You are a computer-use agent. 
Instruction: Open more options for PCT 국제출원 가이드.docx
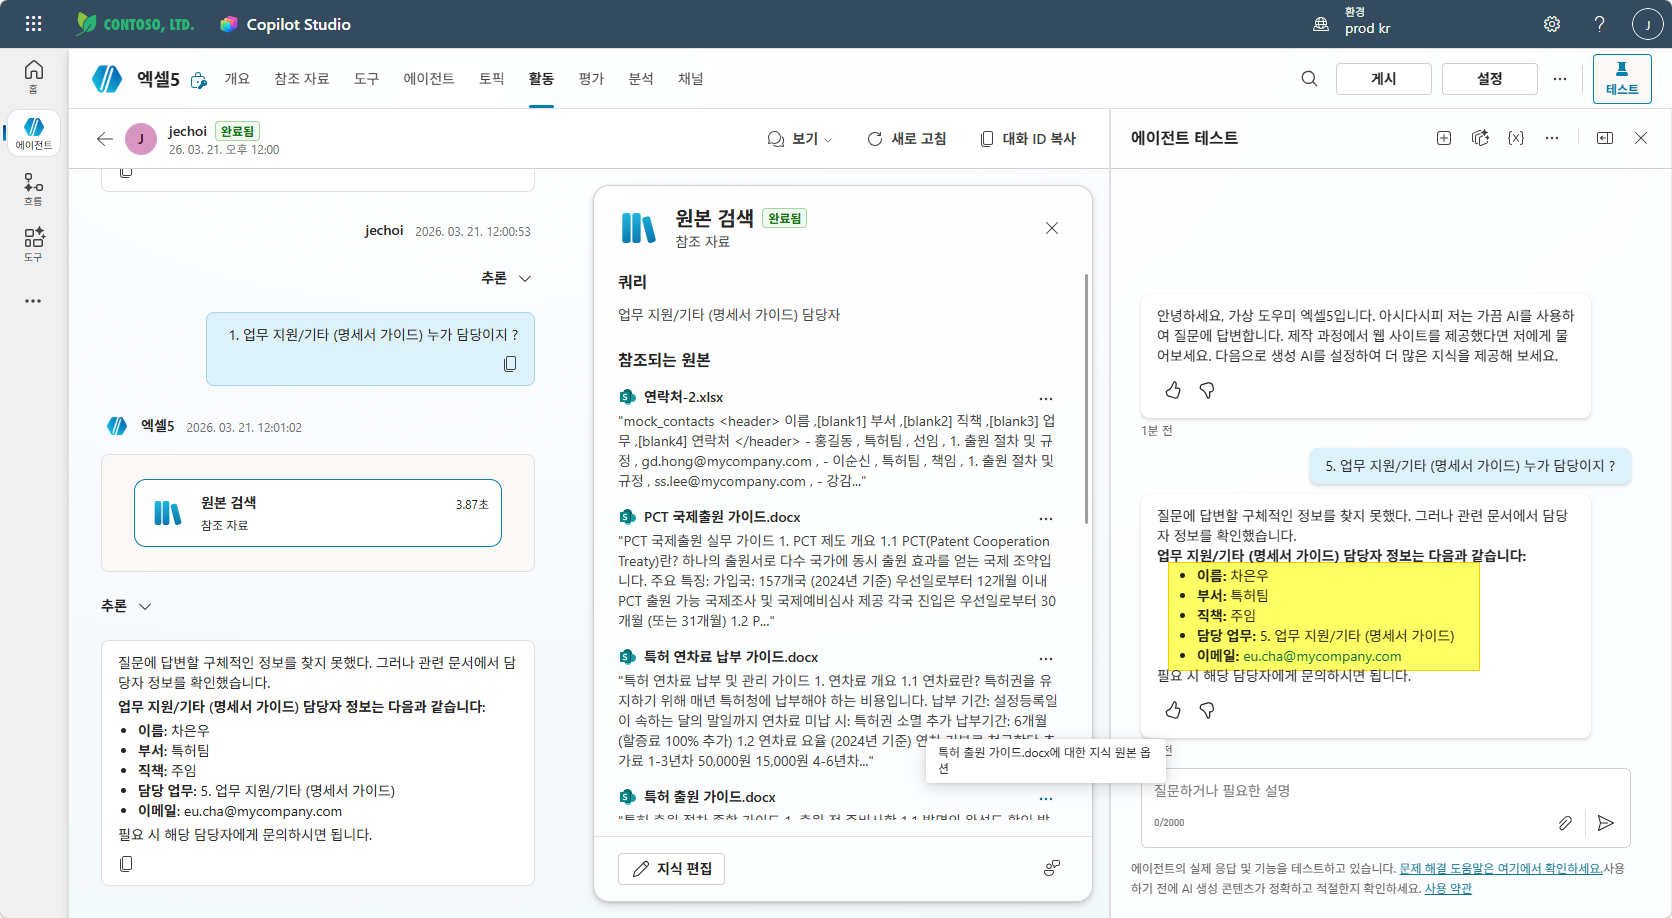pyautogui.click(x=1046, y=518)
